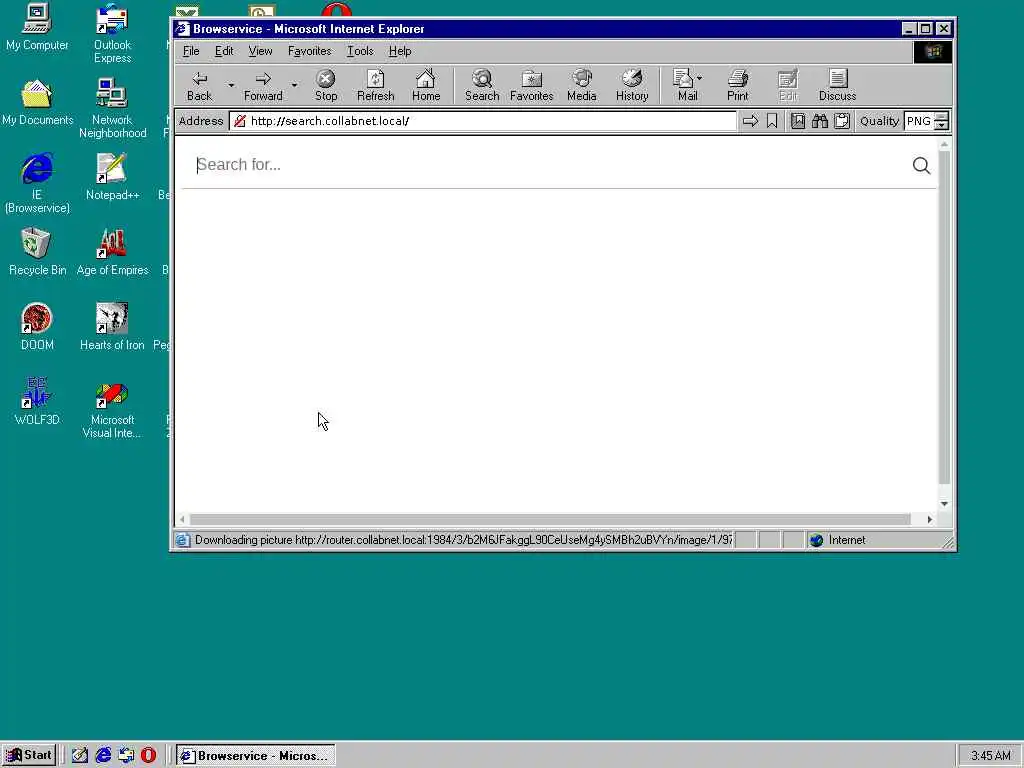1024x768 pixels.
Task: Select the DOOM desktop icon
Action: tap(37, 327)
